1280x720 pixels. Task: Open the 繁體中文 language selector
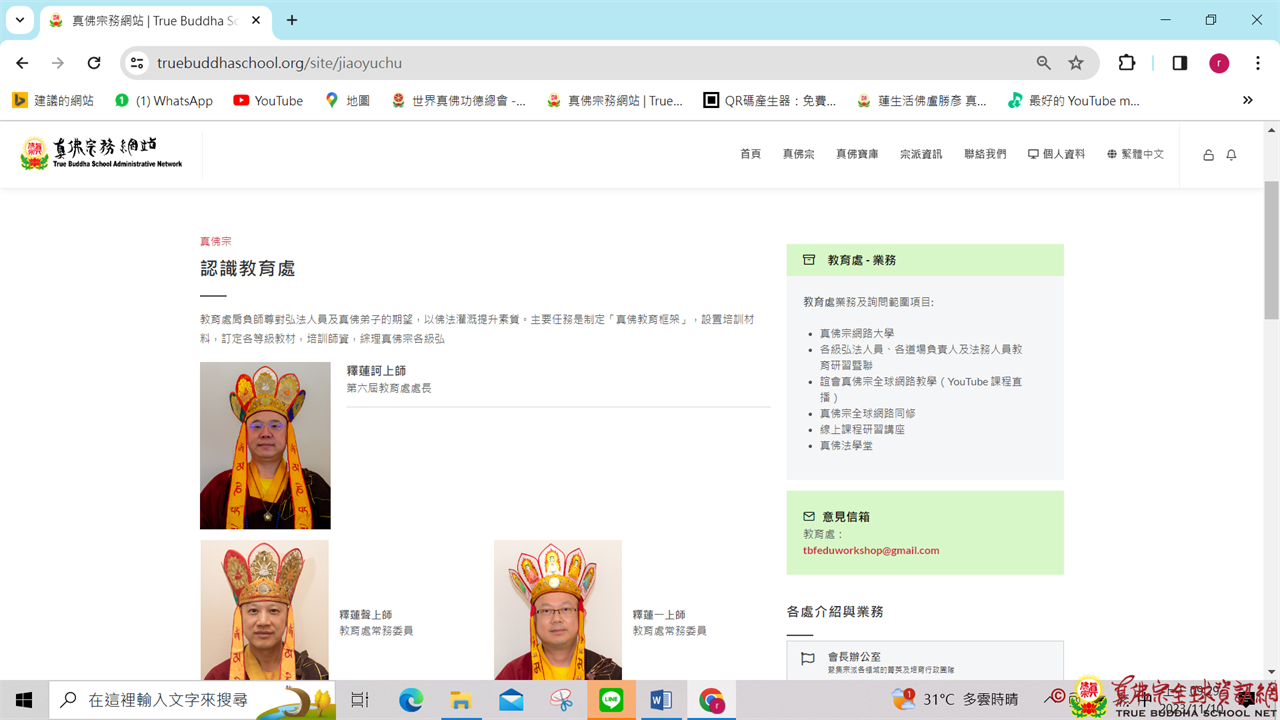(1135, 155)
